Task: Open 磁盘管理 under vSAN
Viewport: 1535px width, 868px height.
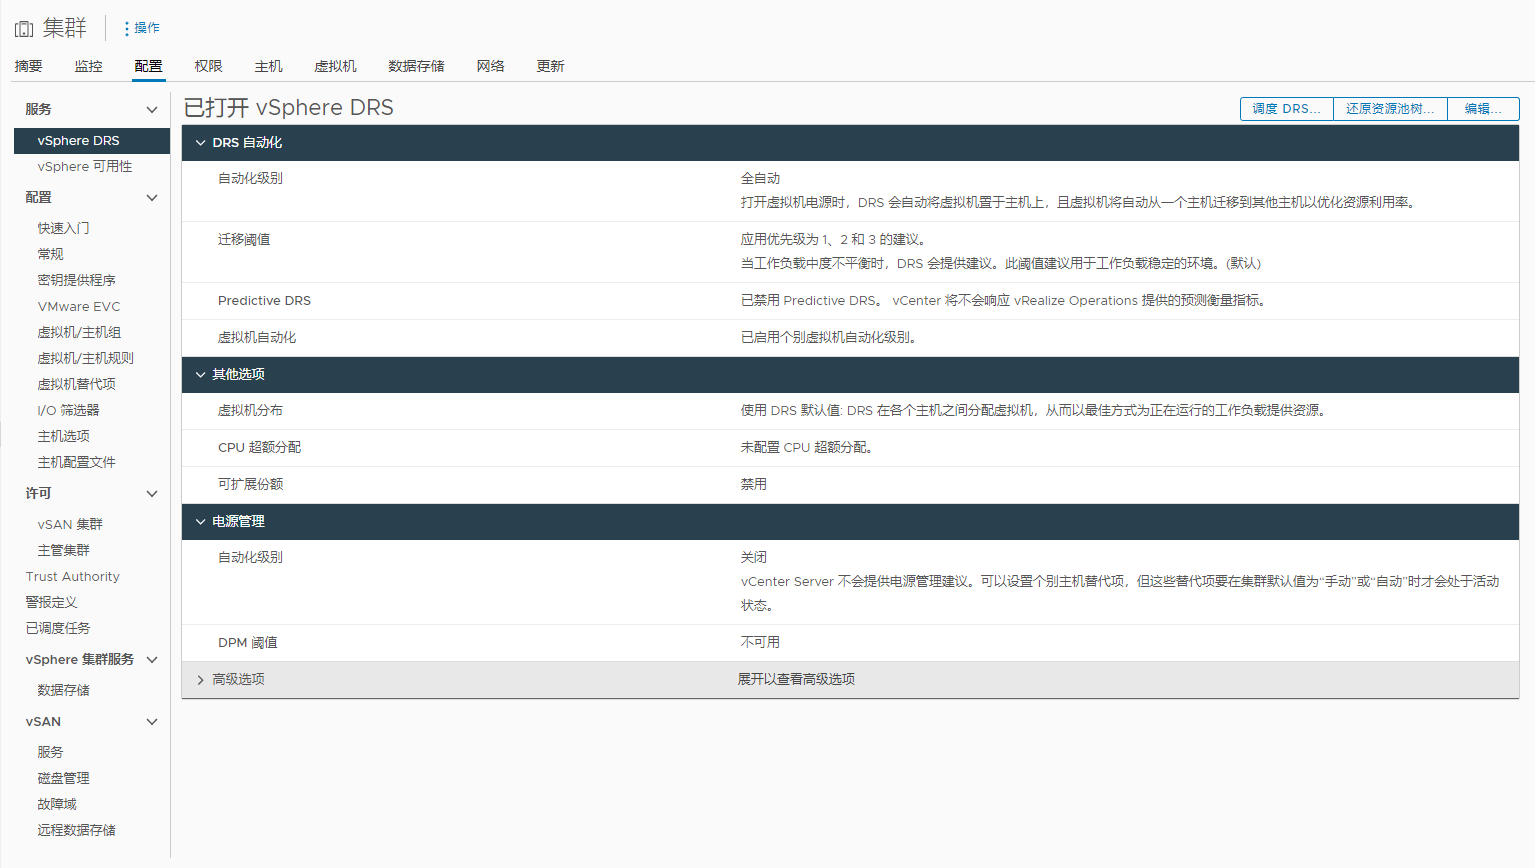Action: tap(63, 778)
